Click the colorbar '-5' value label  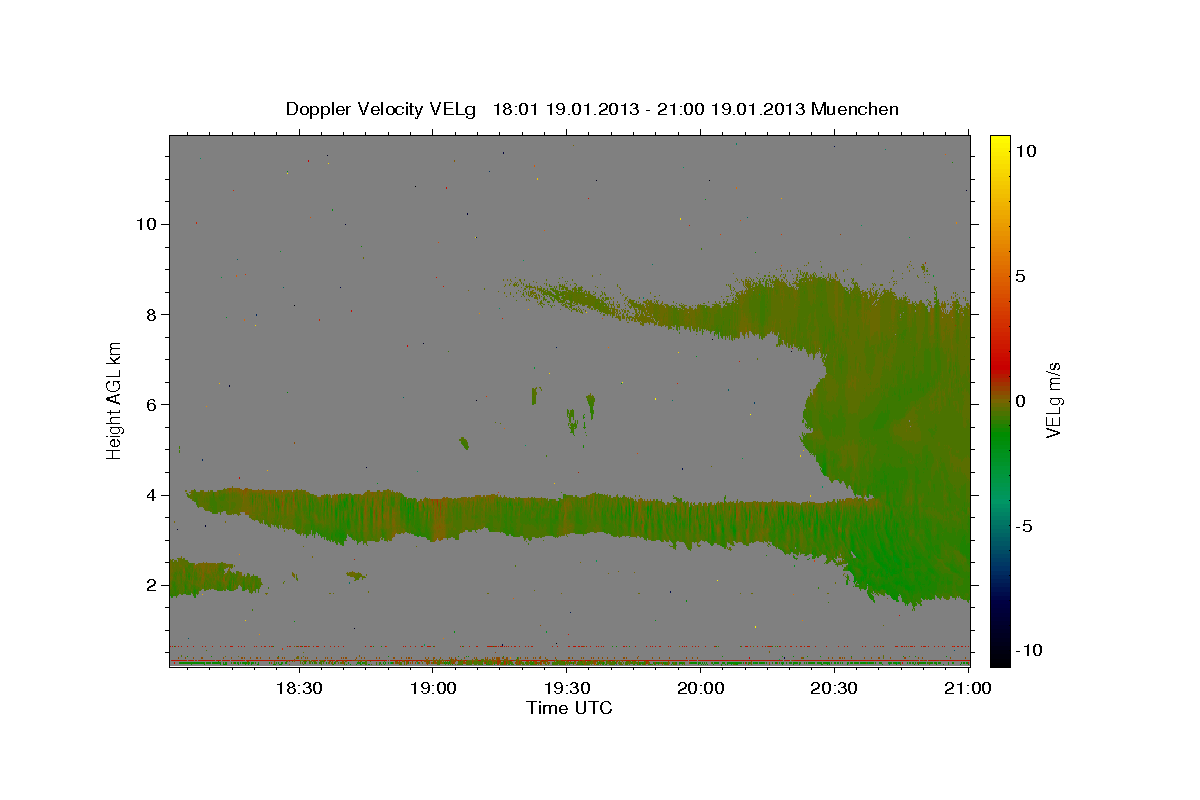pos(1024,526)
